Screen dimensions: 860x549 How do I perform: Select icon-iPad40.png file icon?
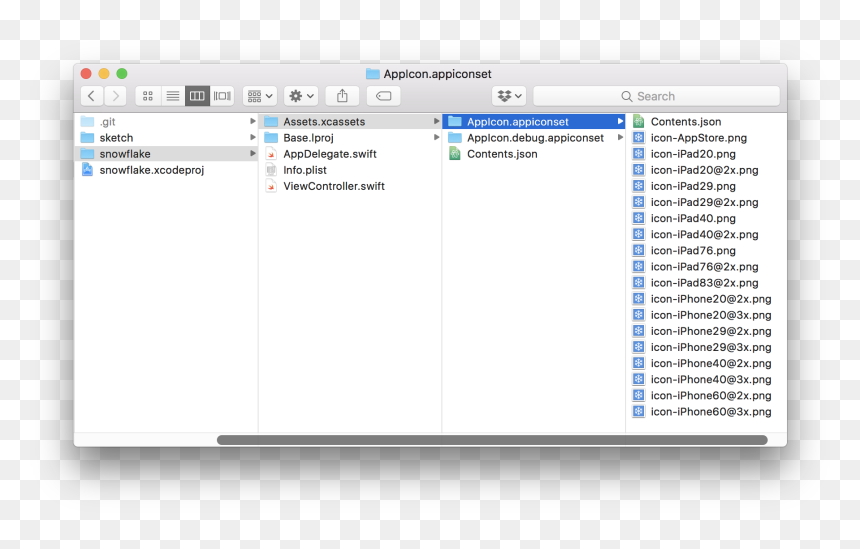(x=638, y=218)
